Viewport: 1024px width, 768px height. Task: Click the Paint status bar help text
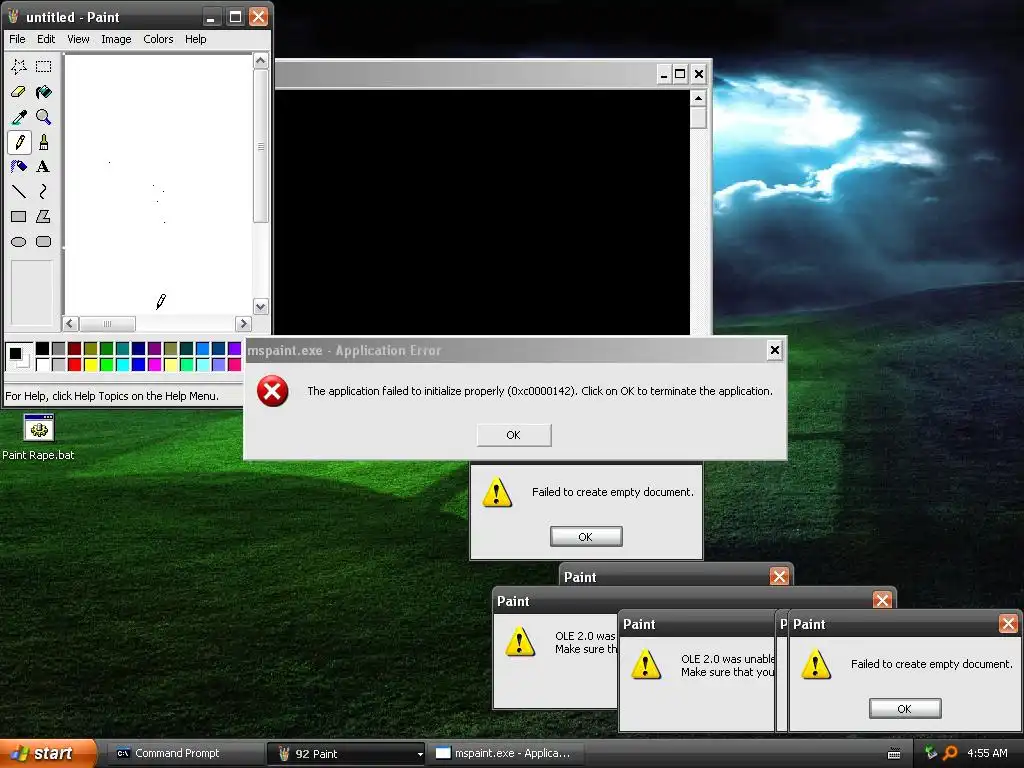(x=112, y=396)
